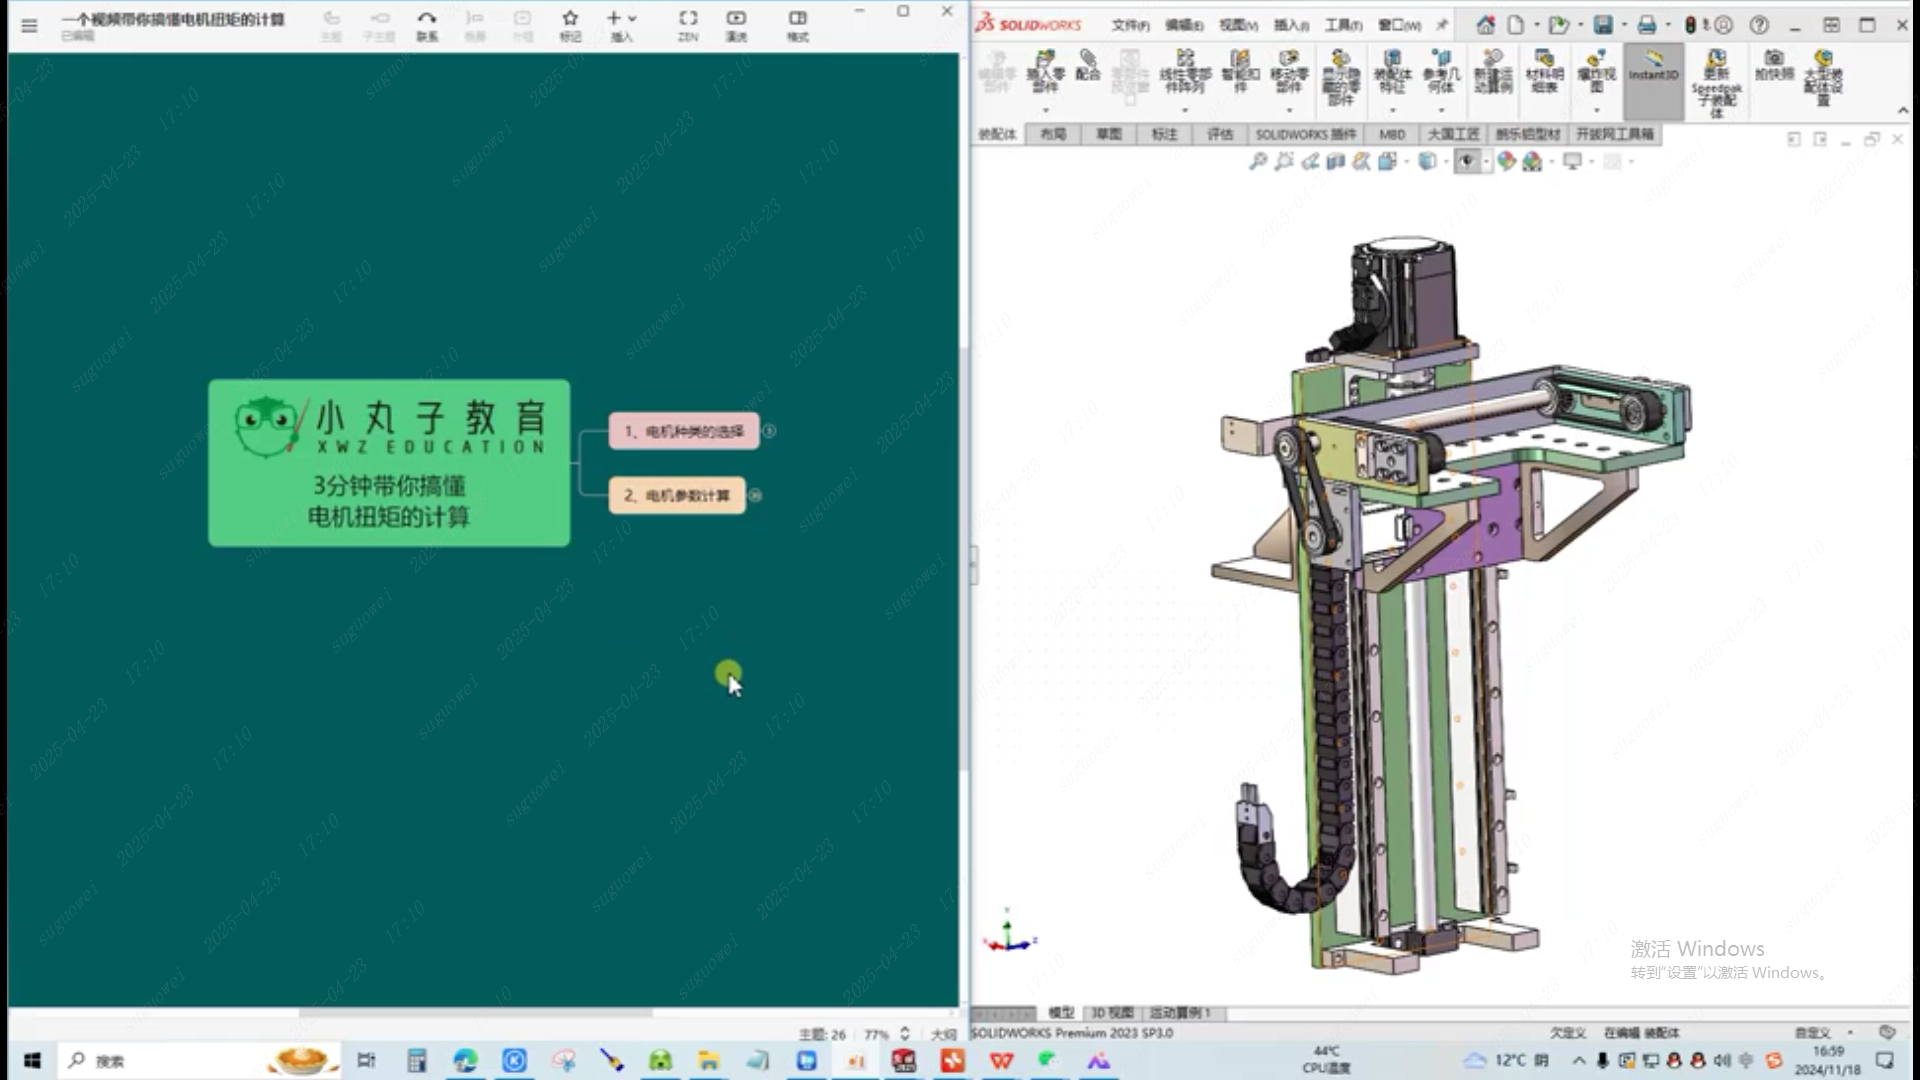The image size is (1920, 1080).
Task: Expand the '2、电机参数计算' branch circle
Action: pyautogui.click(x=755, y=495)
